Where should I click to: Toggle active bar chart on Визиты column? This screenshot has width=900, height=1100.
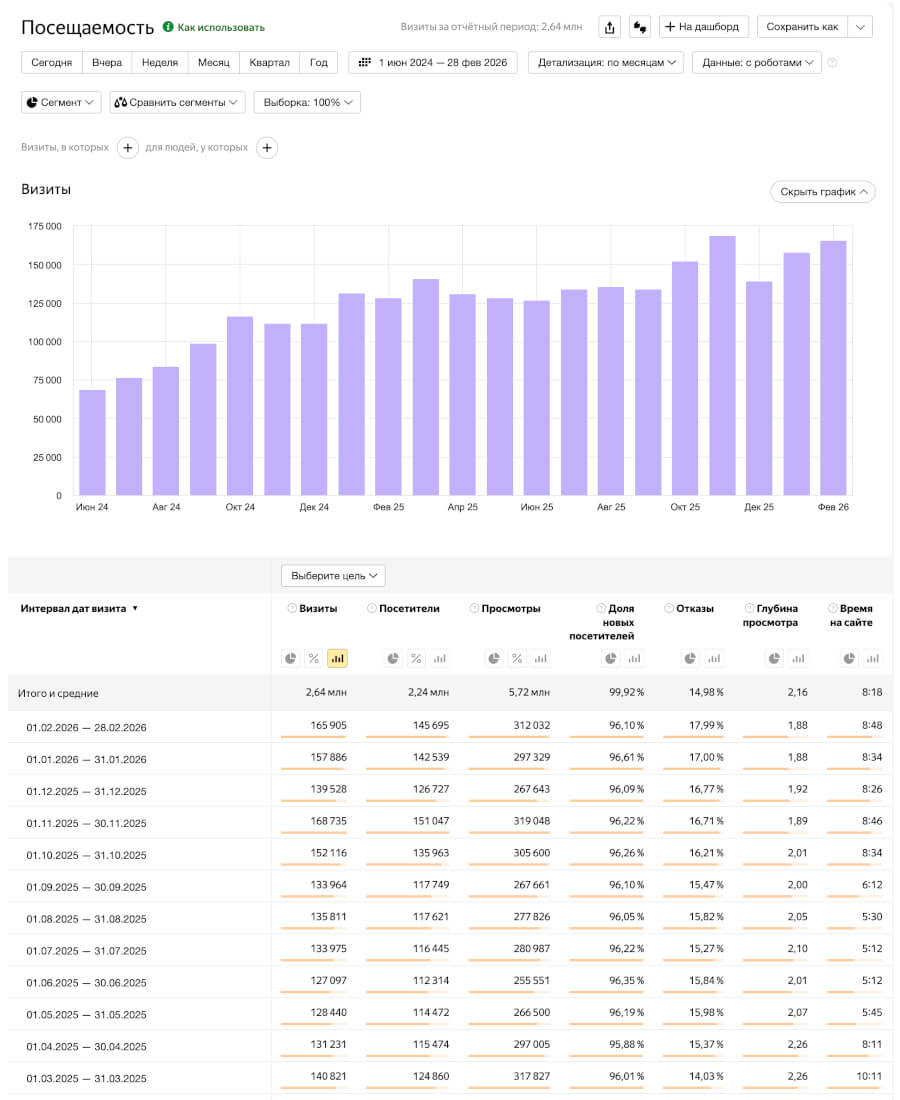point(337,658)
